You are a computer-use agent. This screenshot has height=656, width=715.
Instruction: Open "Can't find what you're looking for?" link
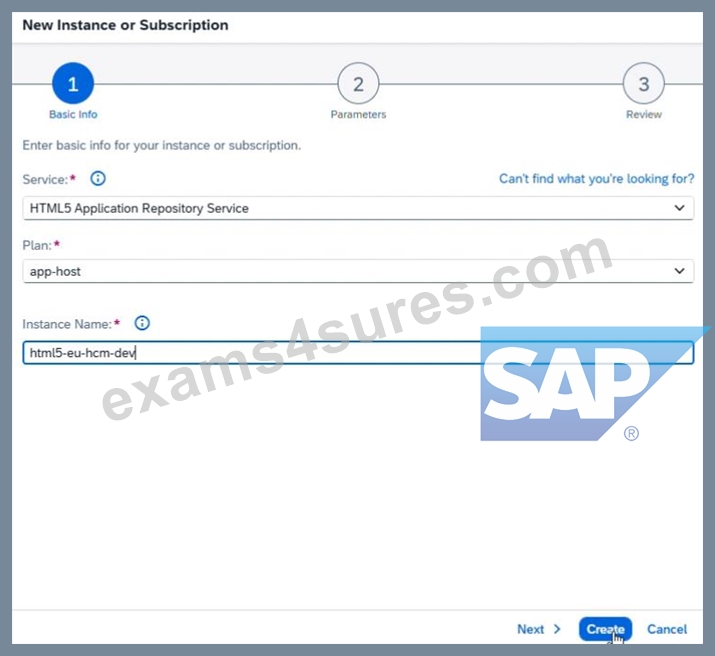click(596, 178)
